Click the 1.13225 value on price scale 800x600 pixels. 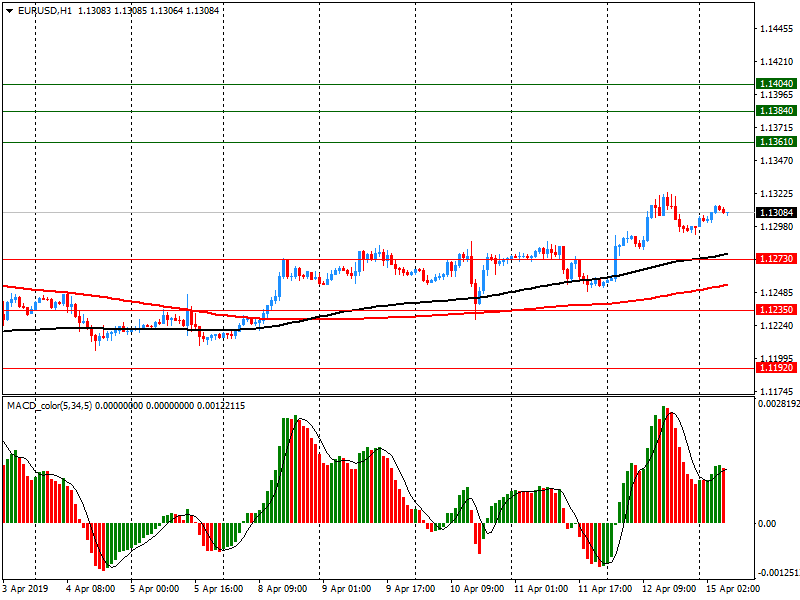(x=776, y=193)
